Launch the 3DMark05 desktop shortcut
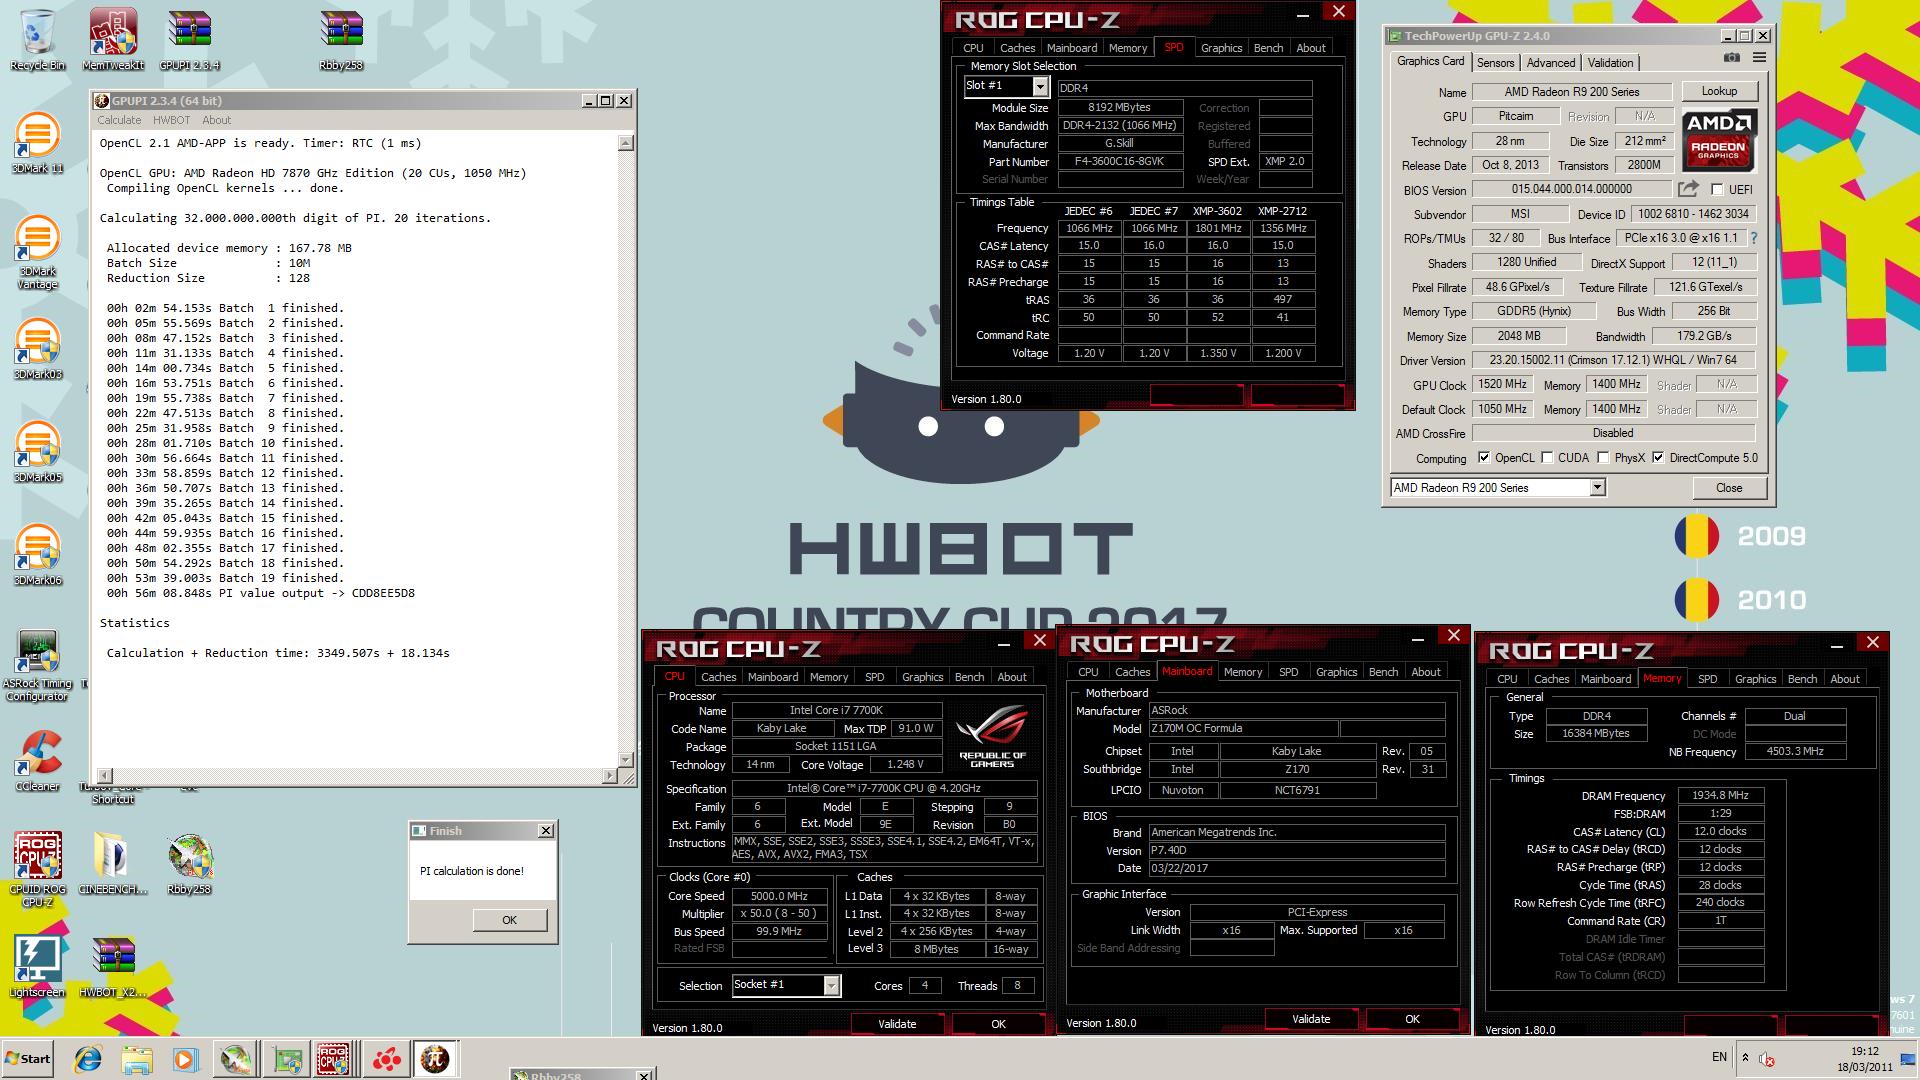Viewport: 1920px width, 1080px height. 37,452
